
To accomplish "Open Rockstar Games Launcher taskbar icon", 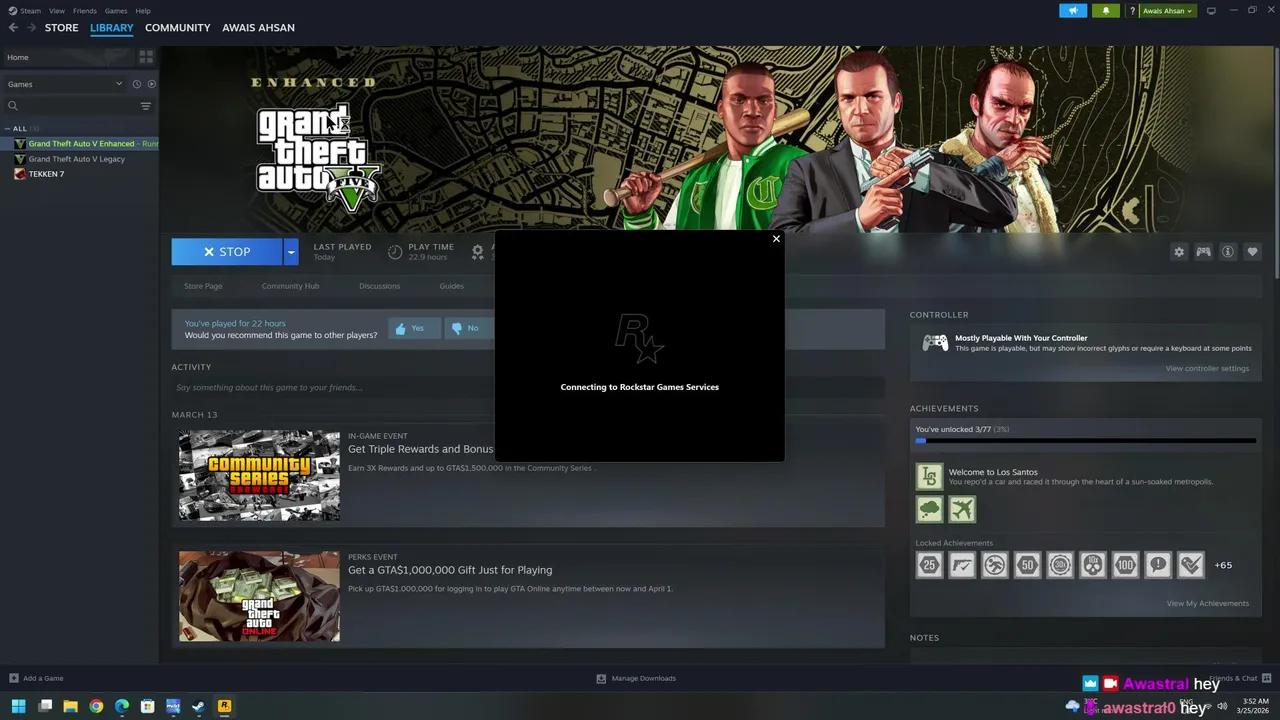I will tap(224, 706).
